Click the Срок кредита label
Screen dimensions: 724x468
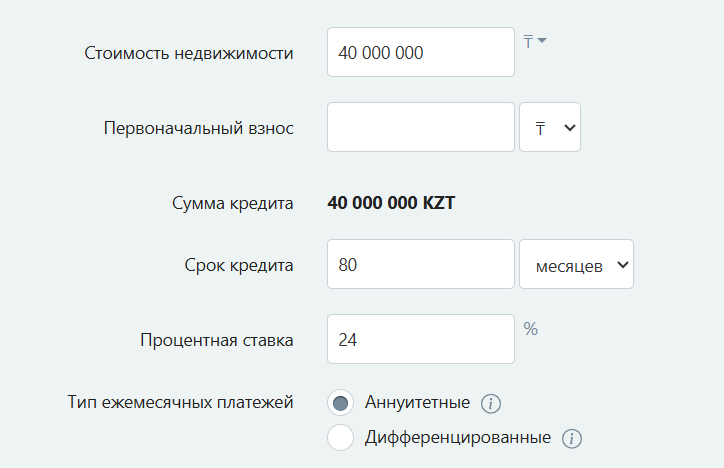tap(238, 265)
